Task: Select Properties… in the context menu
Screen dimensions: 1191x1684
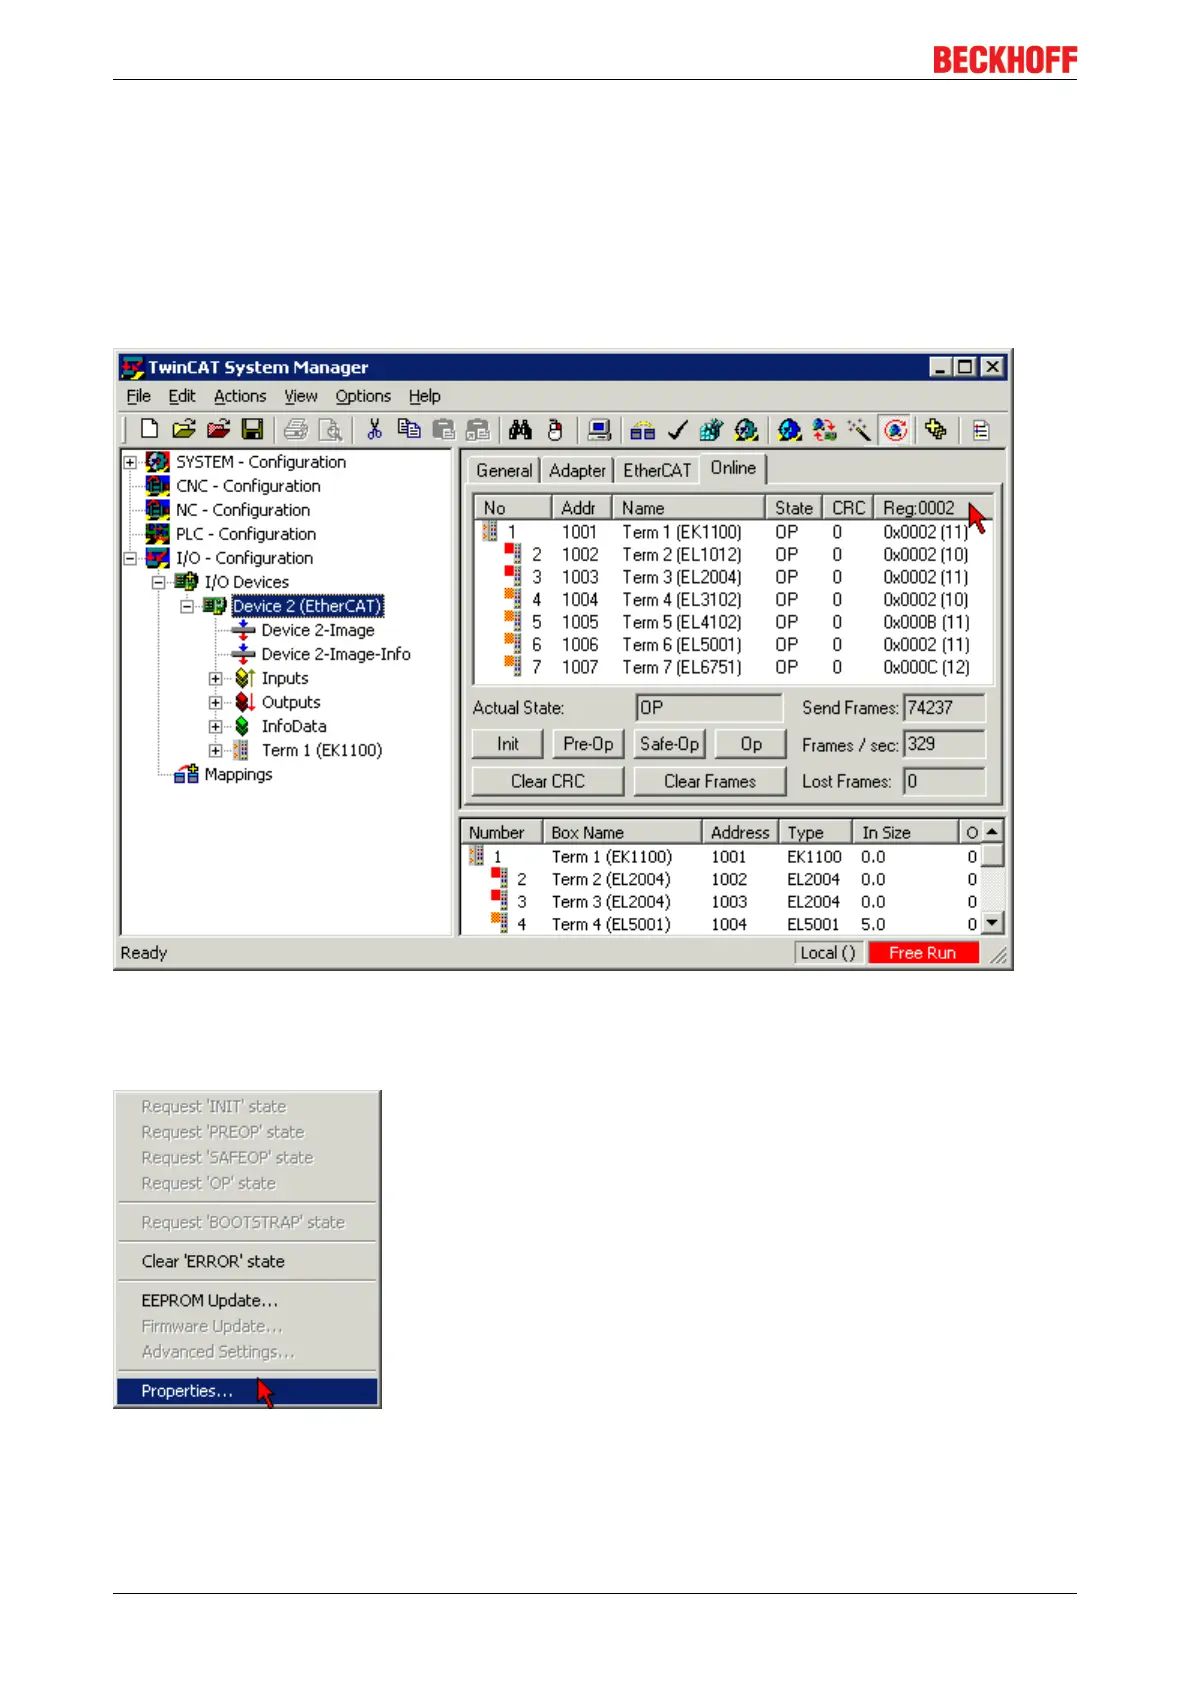Action: click(x=247, y=1391)
